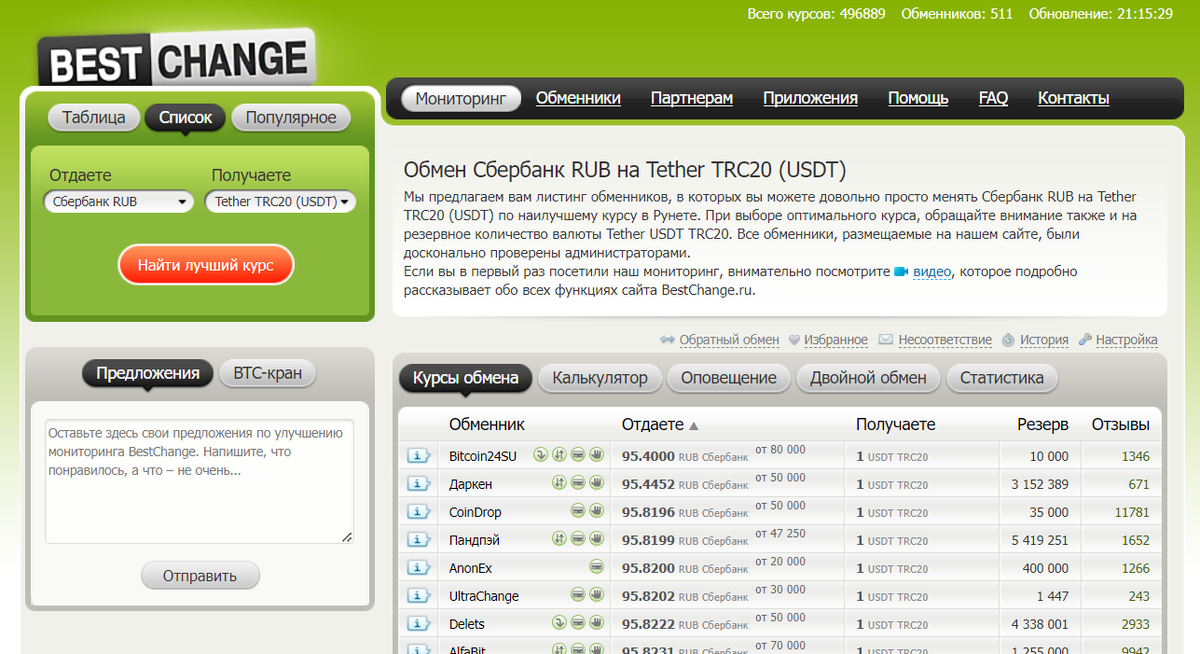This screenshot has height=654, width=1200.
Task: Switch to the Таблица view tab
Action: click(94, 118)
